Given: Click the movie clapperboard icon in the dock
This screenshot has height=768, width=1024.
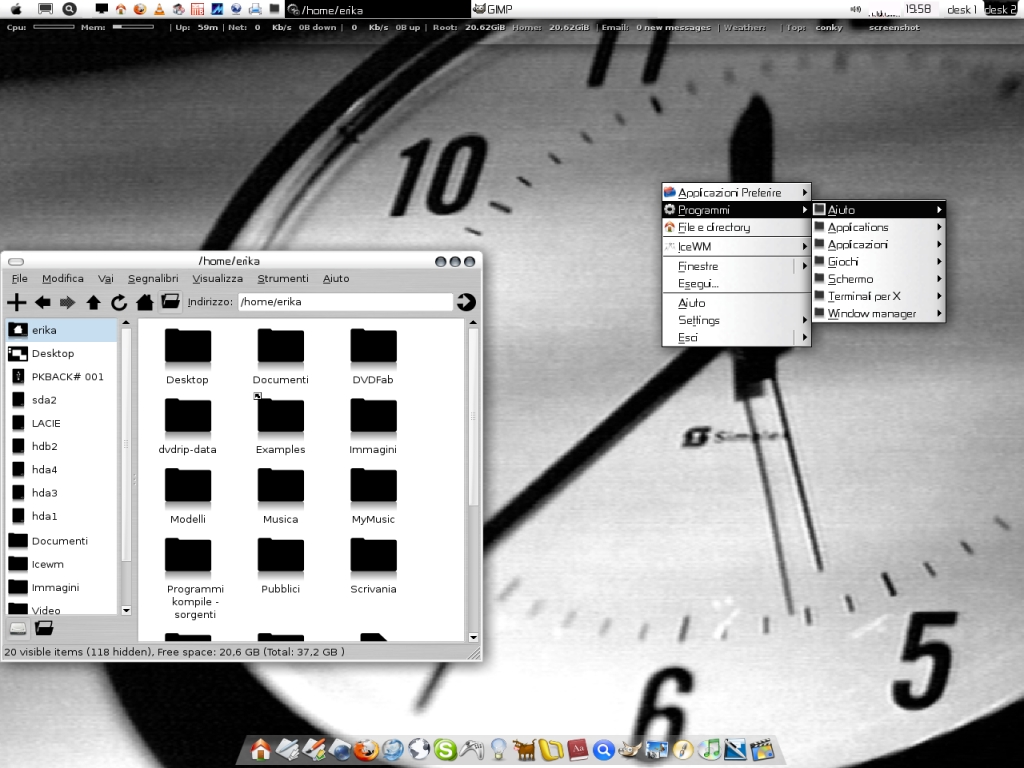Looking at the screenshot, I should pyautogui.click(x=762, y=749).
